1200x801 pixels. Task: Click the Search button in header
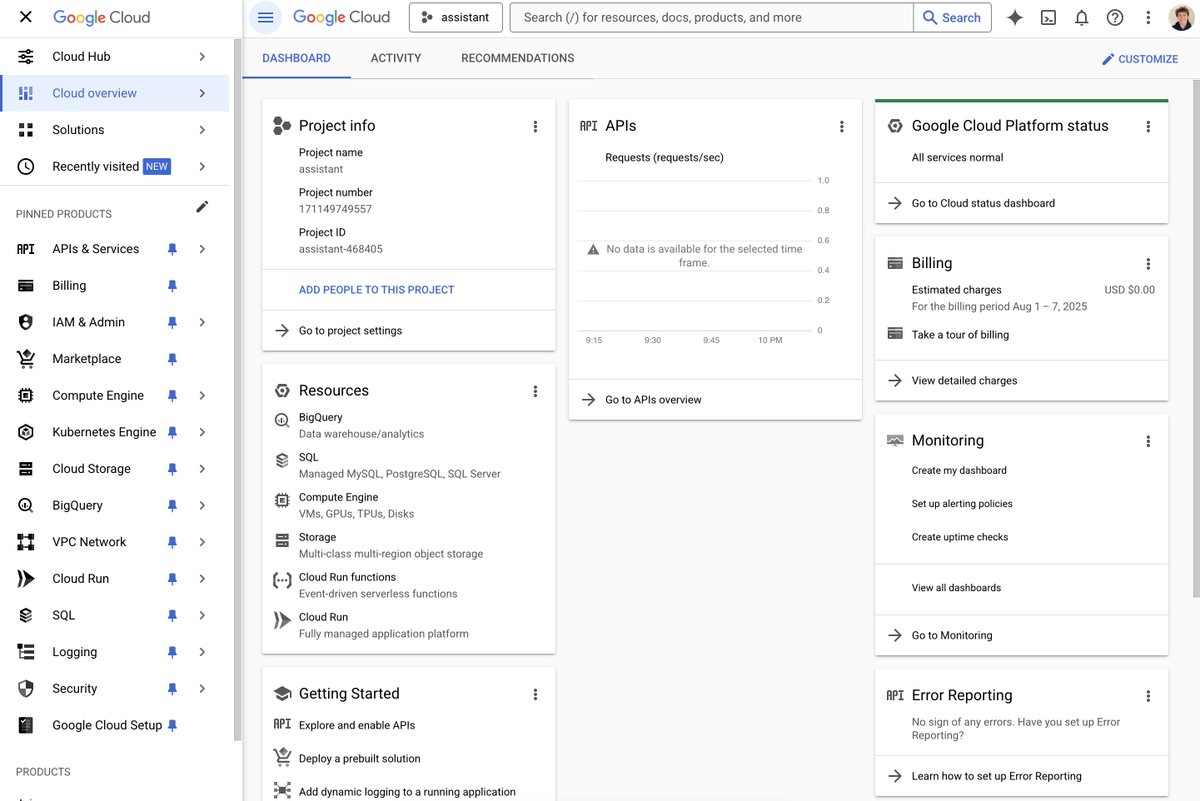952,17
